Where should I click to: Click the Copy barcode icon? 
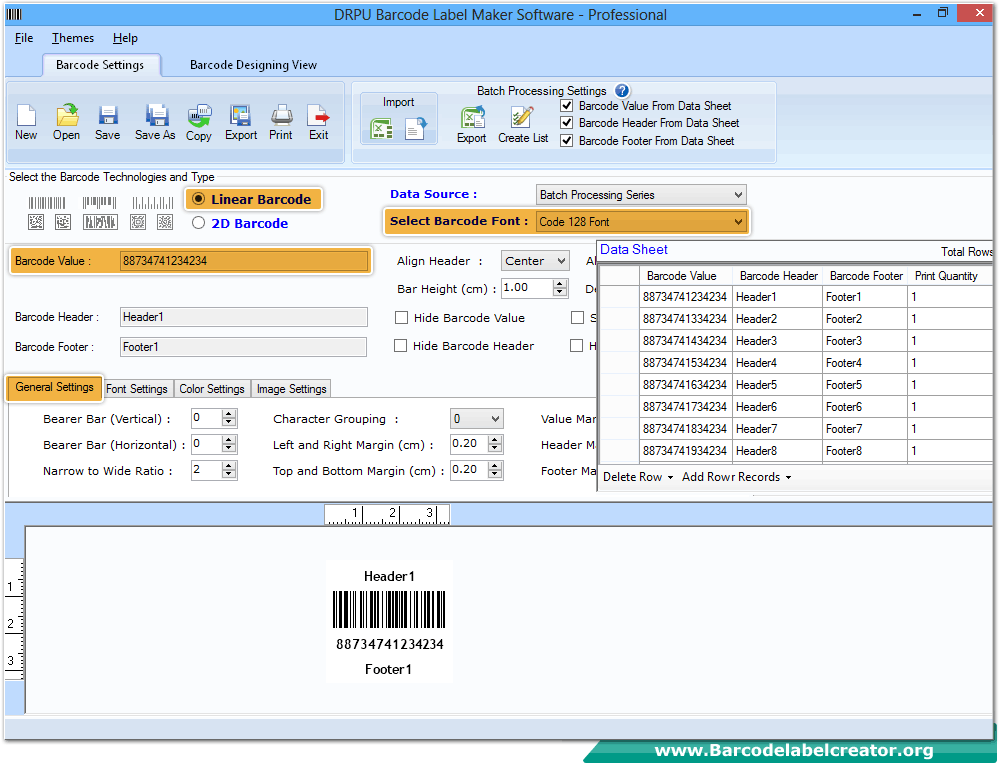(x=199, y=116)
